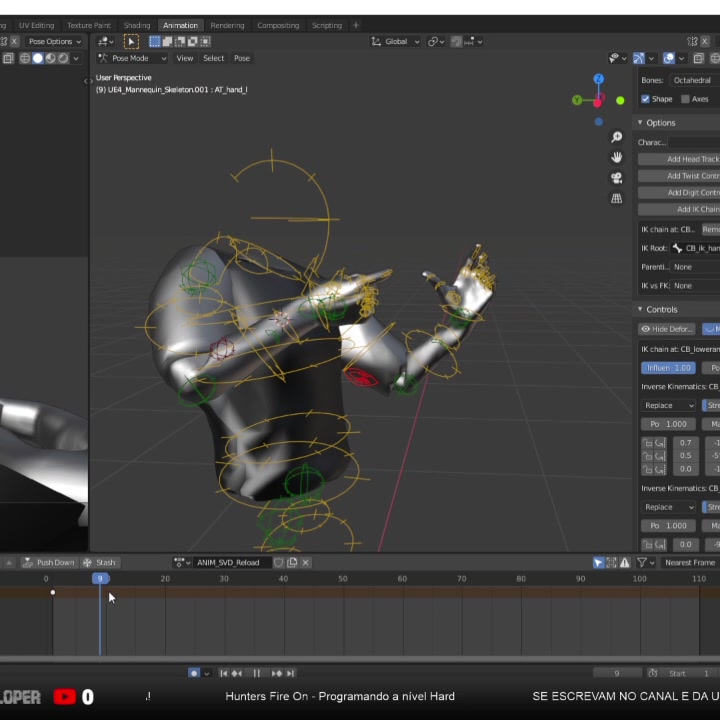
Task: Toggle Only Show Selected arrow in dope sheet
Action: [598, 562]
